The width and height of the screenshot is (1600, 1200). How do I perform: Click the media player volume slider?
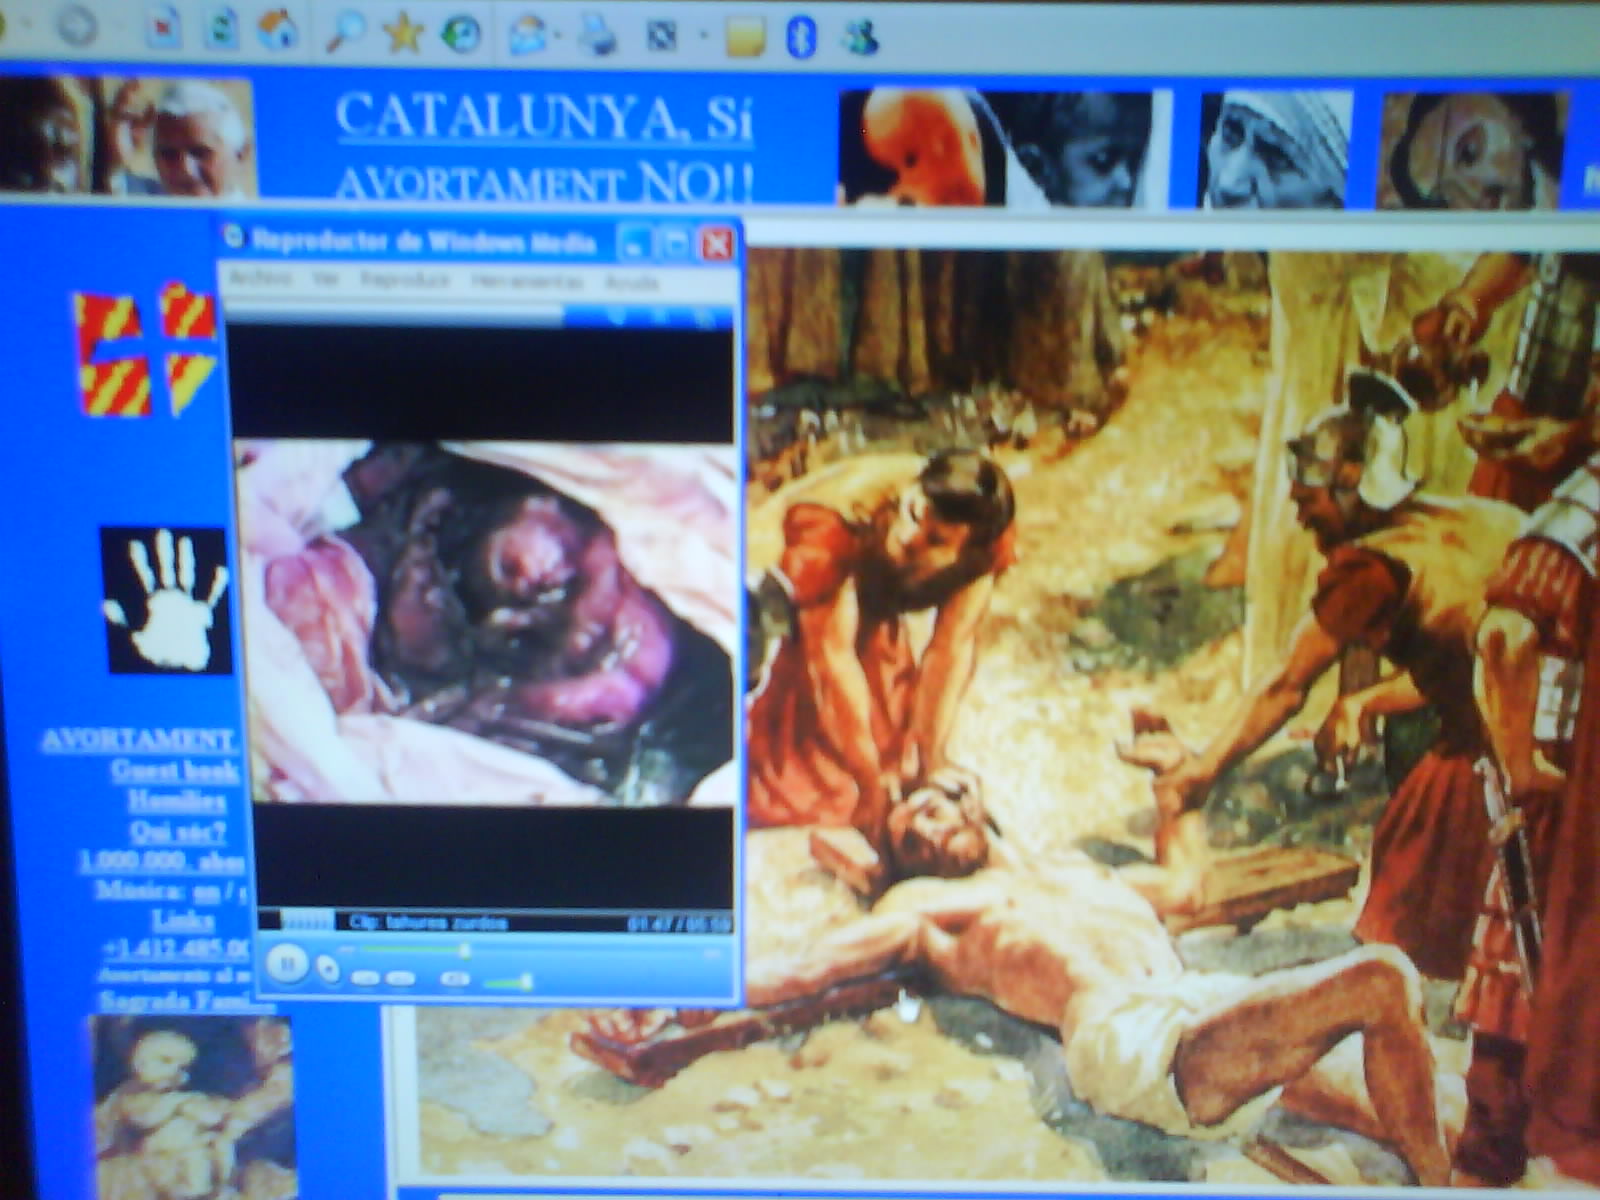click(x=508, y=984)
